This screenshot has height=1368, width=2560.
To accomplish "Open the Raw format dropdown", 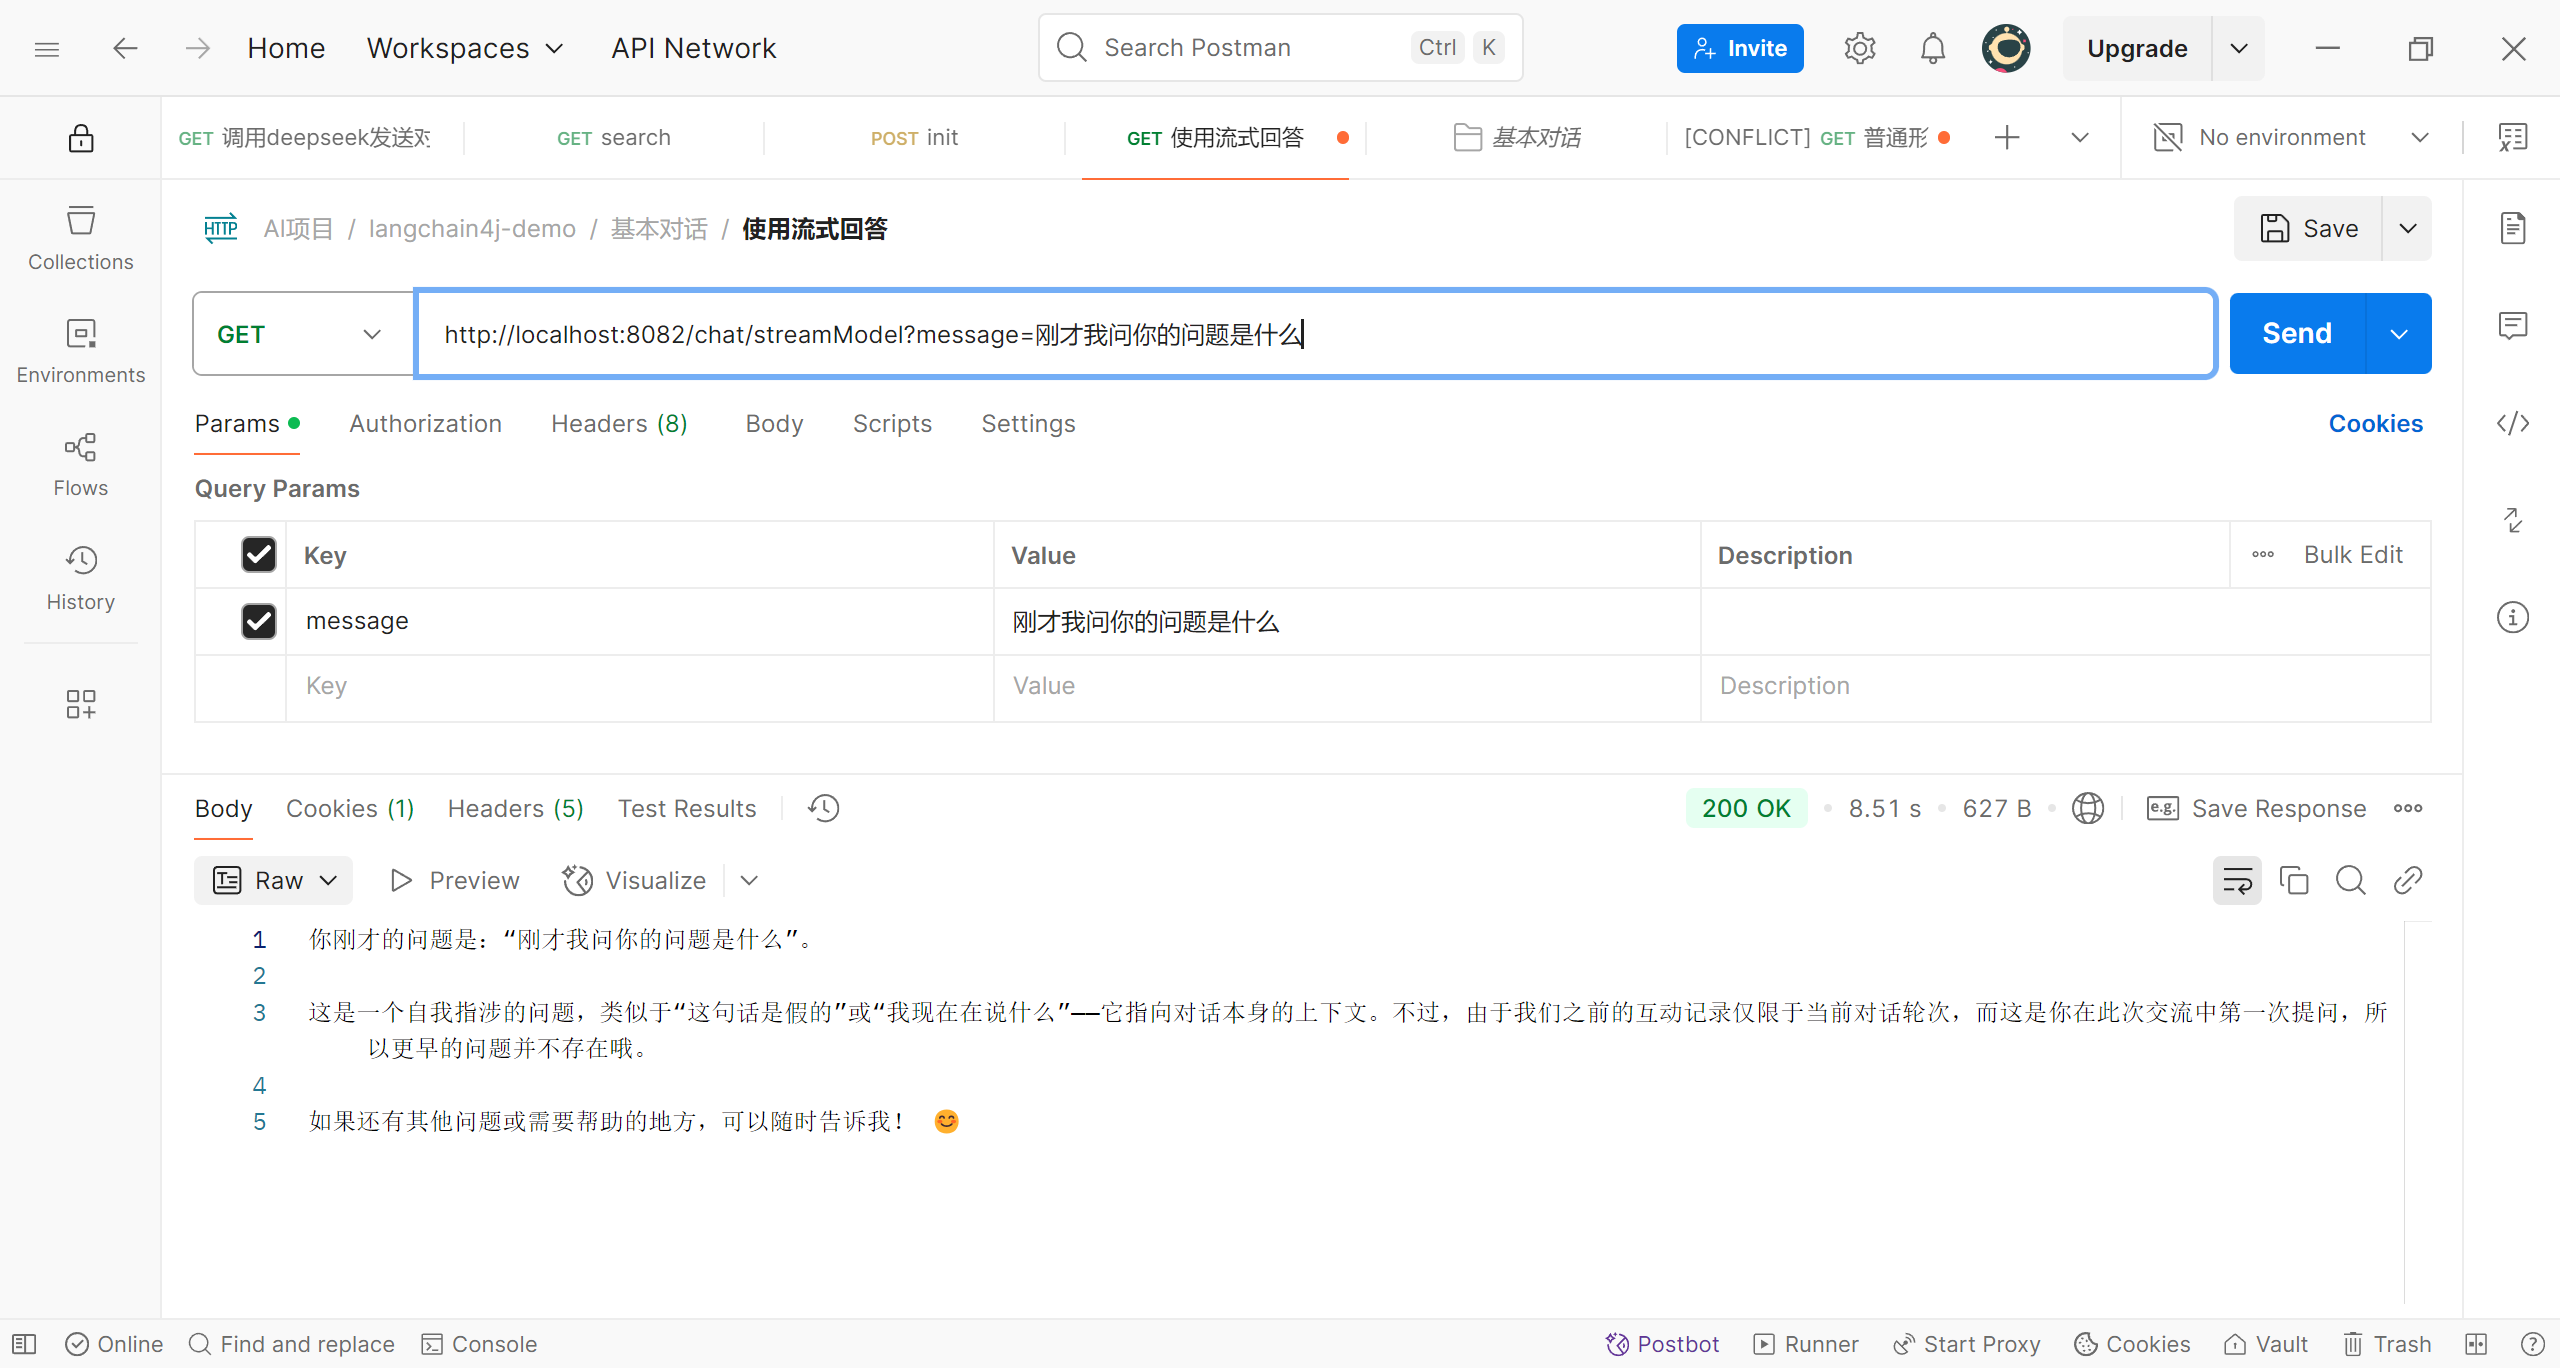I will (x=273, y=881).
